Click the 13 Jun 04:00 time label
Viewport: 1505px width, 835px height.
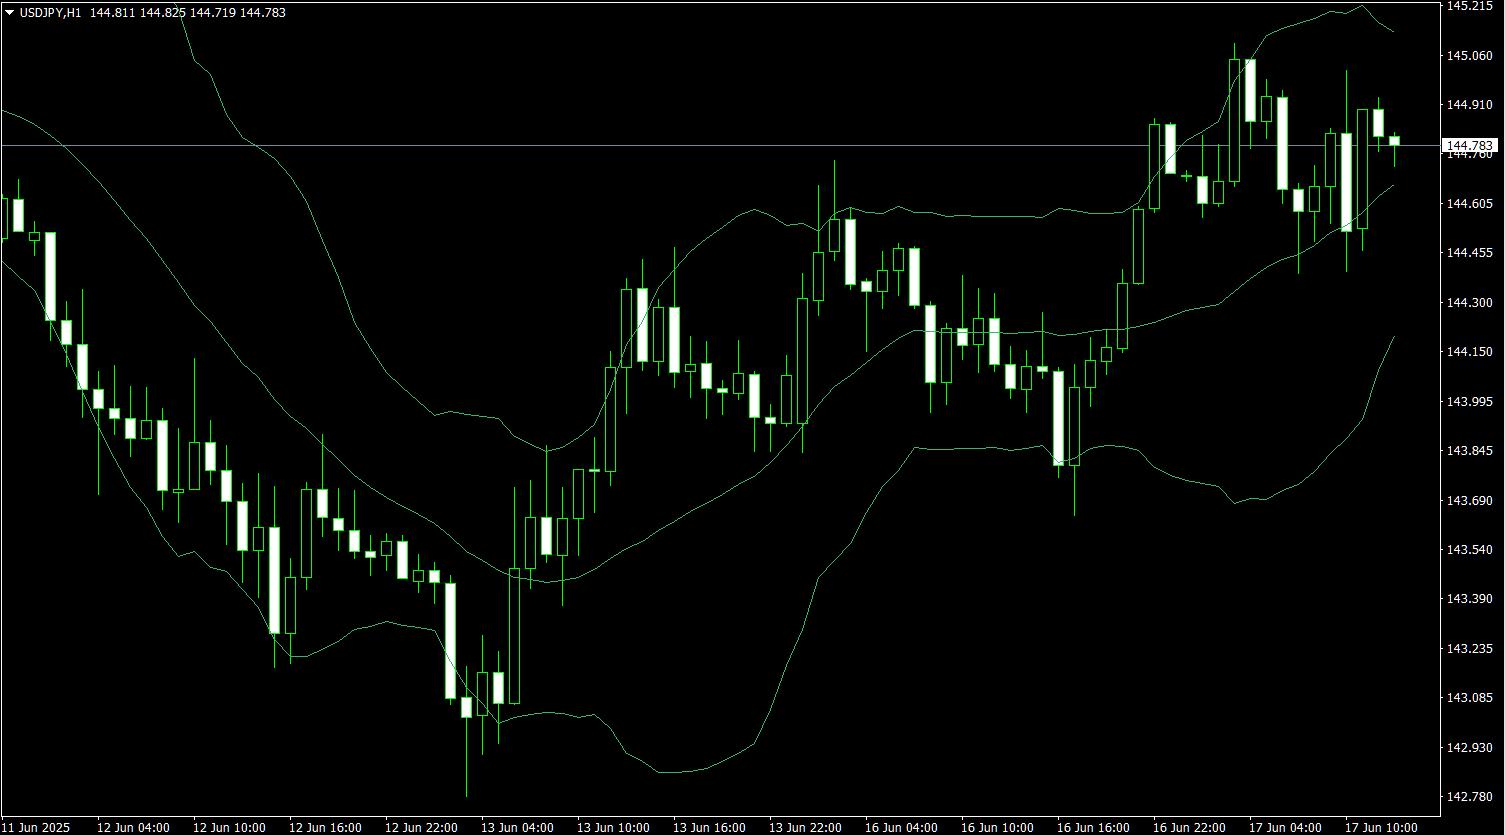click(x=517, y=828)
